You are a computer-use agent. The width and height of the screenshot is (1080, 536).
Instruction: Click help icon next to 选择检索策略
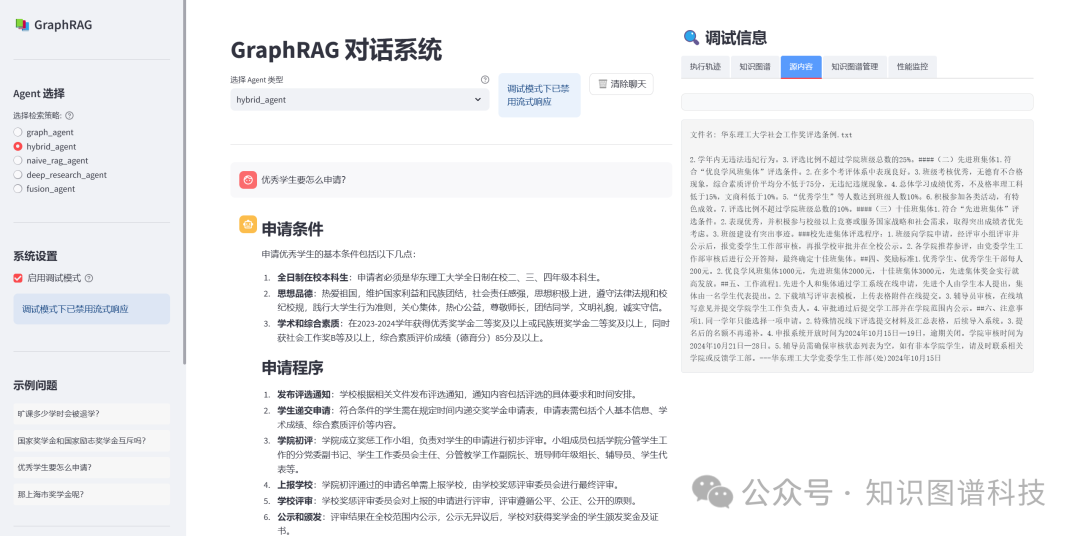pos(70,116)
